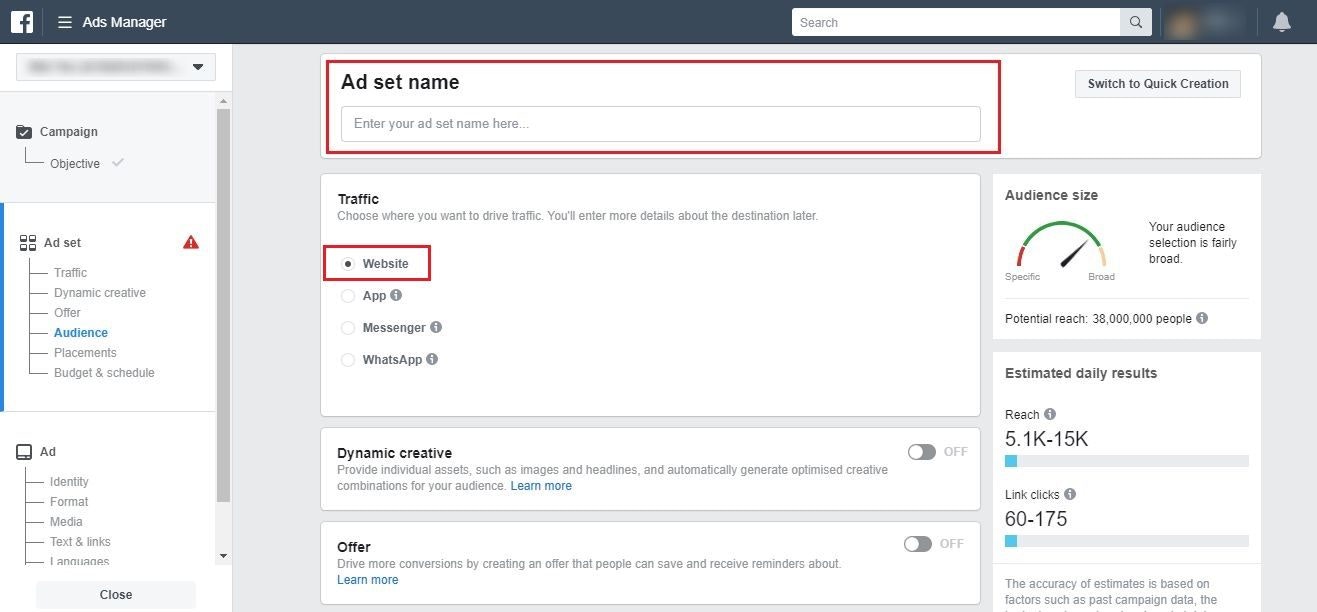Click Switch to Quick Creation button
The width and height of the screenshot is (1317, 612).
point(1157,84)
